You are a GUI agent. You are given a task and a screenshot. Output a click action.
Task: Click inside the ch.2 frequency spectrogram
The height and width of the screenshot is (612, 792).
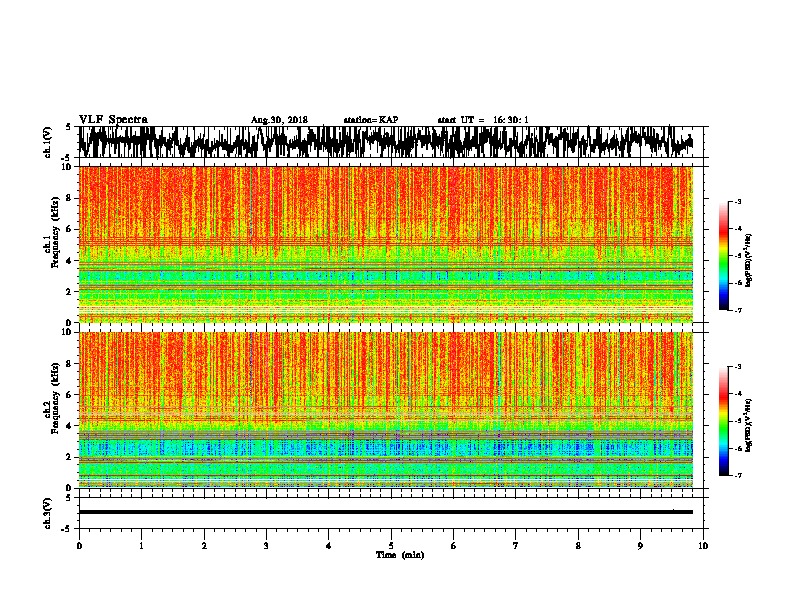(386, 410)
